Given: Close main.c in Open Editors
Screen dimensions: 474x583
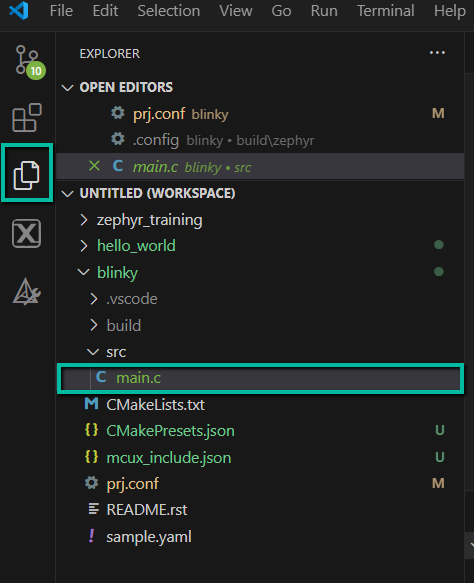Looking at the screenshot, I should coord(94,166).
